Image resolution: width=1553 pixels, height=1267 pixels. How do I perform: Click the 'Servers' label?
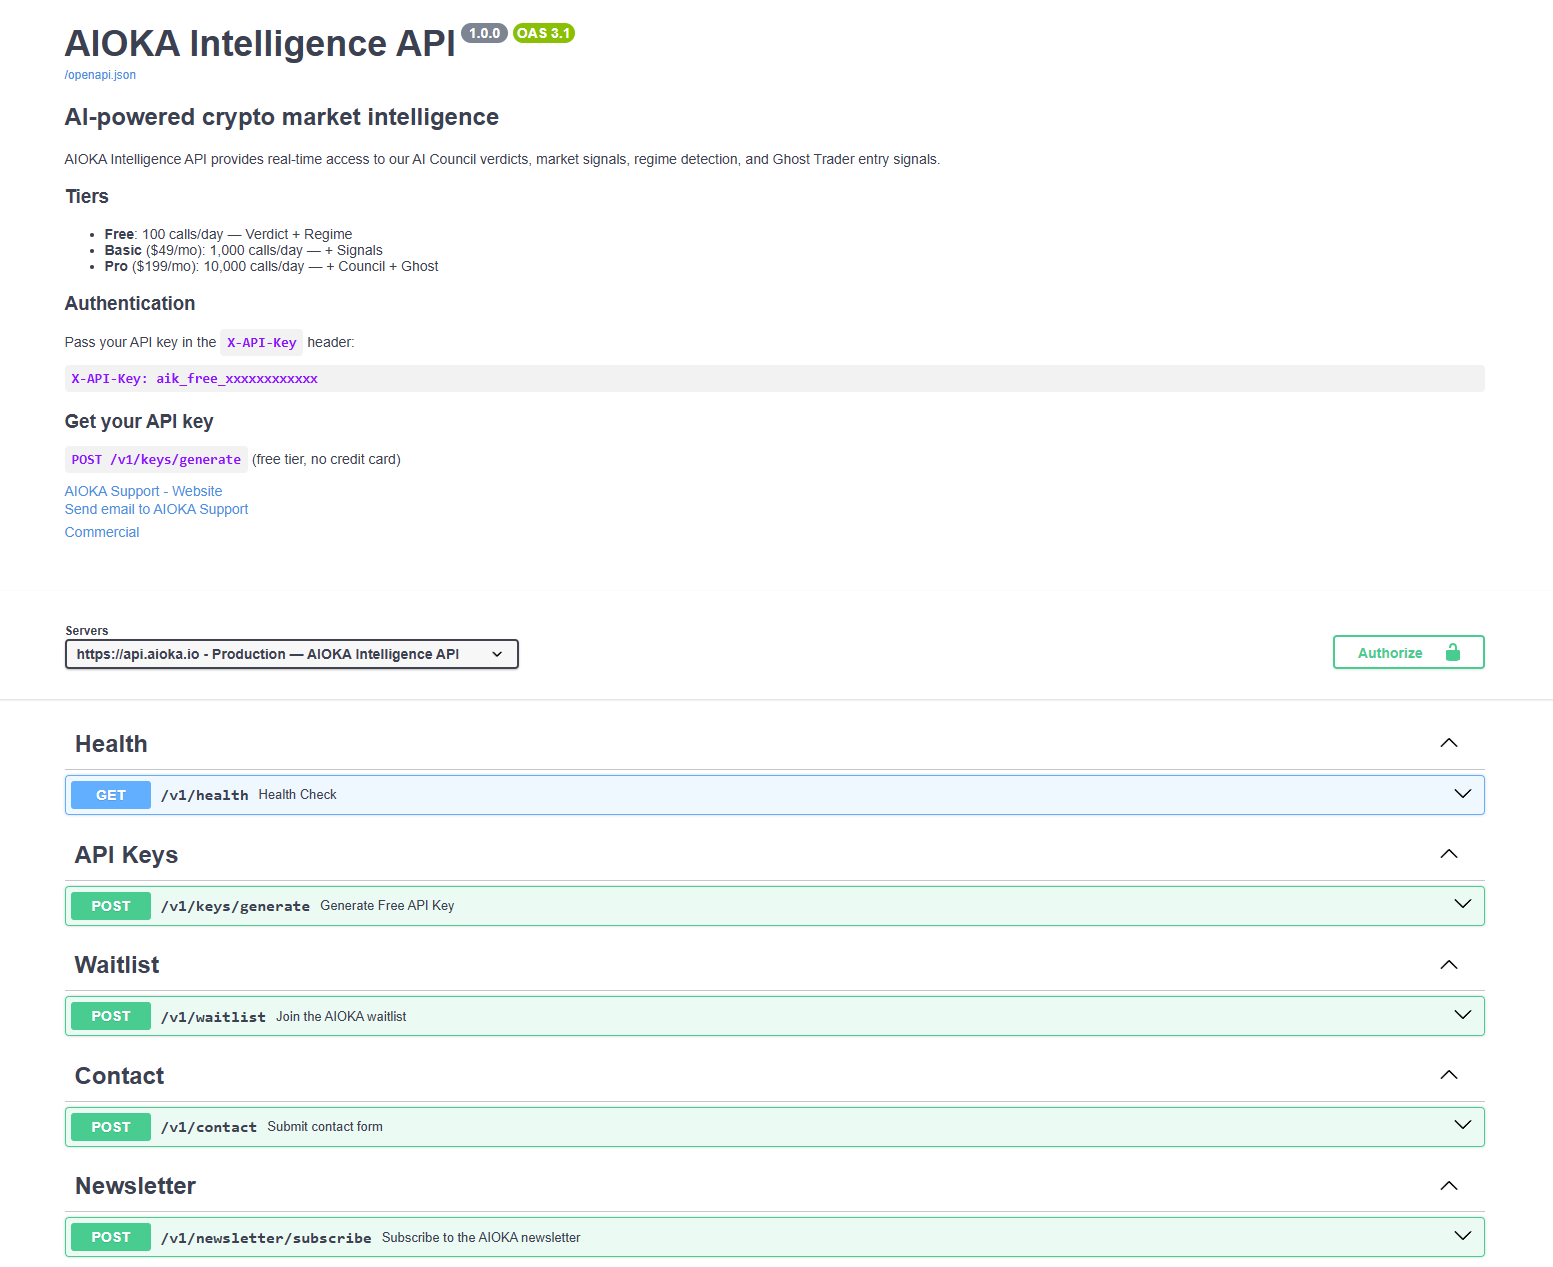click(87, 631)
